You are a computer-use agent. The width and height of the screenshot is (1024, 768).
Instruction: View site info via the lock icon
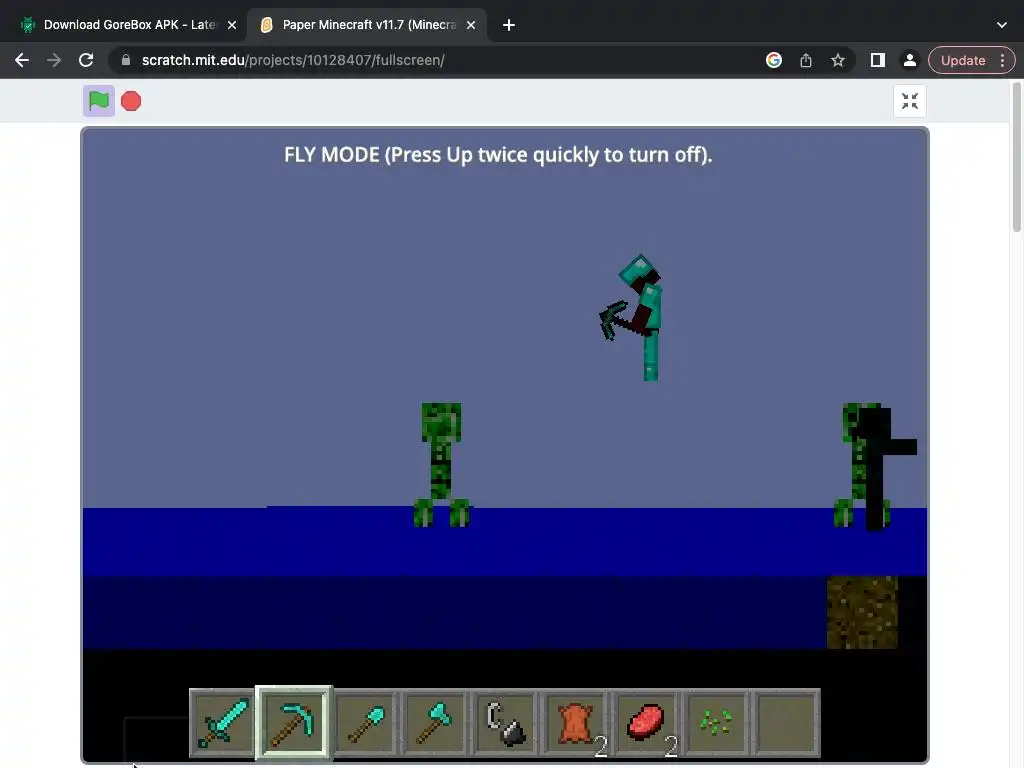click(x=126, y=60)
